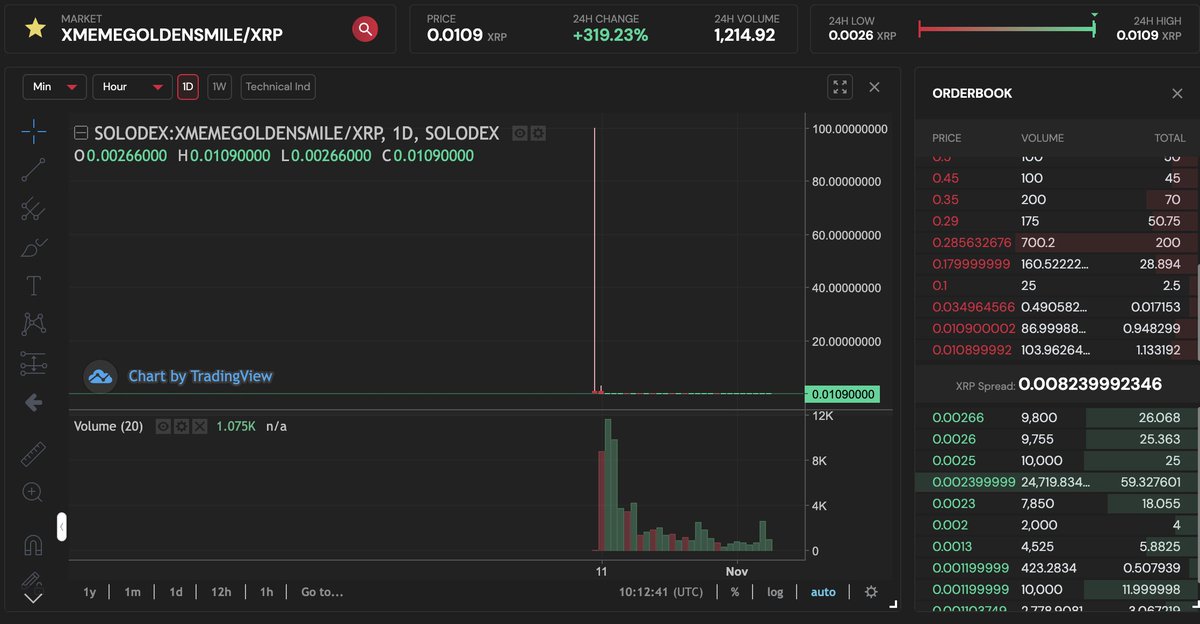
Task: Open the Hour interval dropdown
Action: (x=133, y=87)
